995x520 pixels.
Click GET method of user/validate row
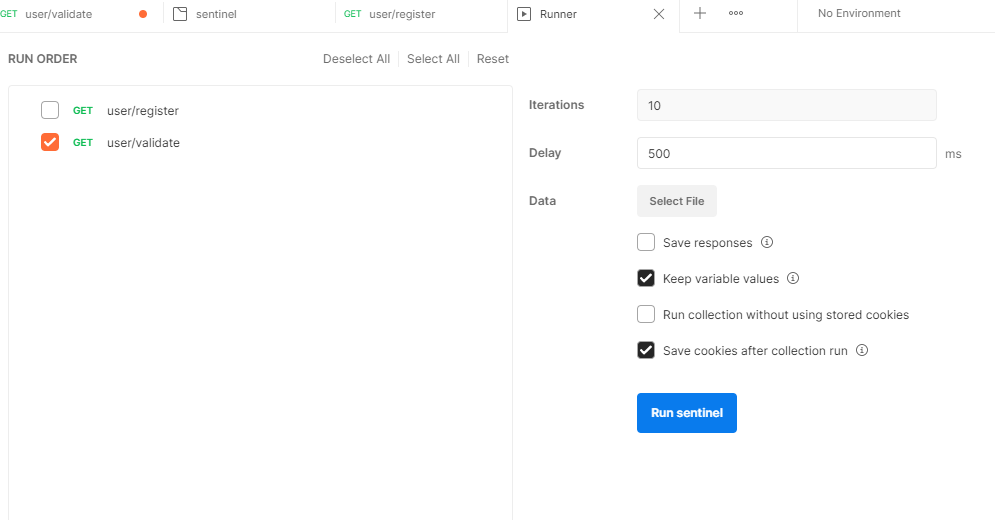82,142
